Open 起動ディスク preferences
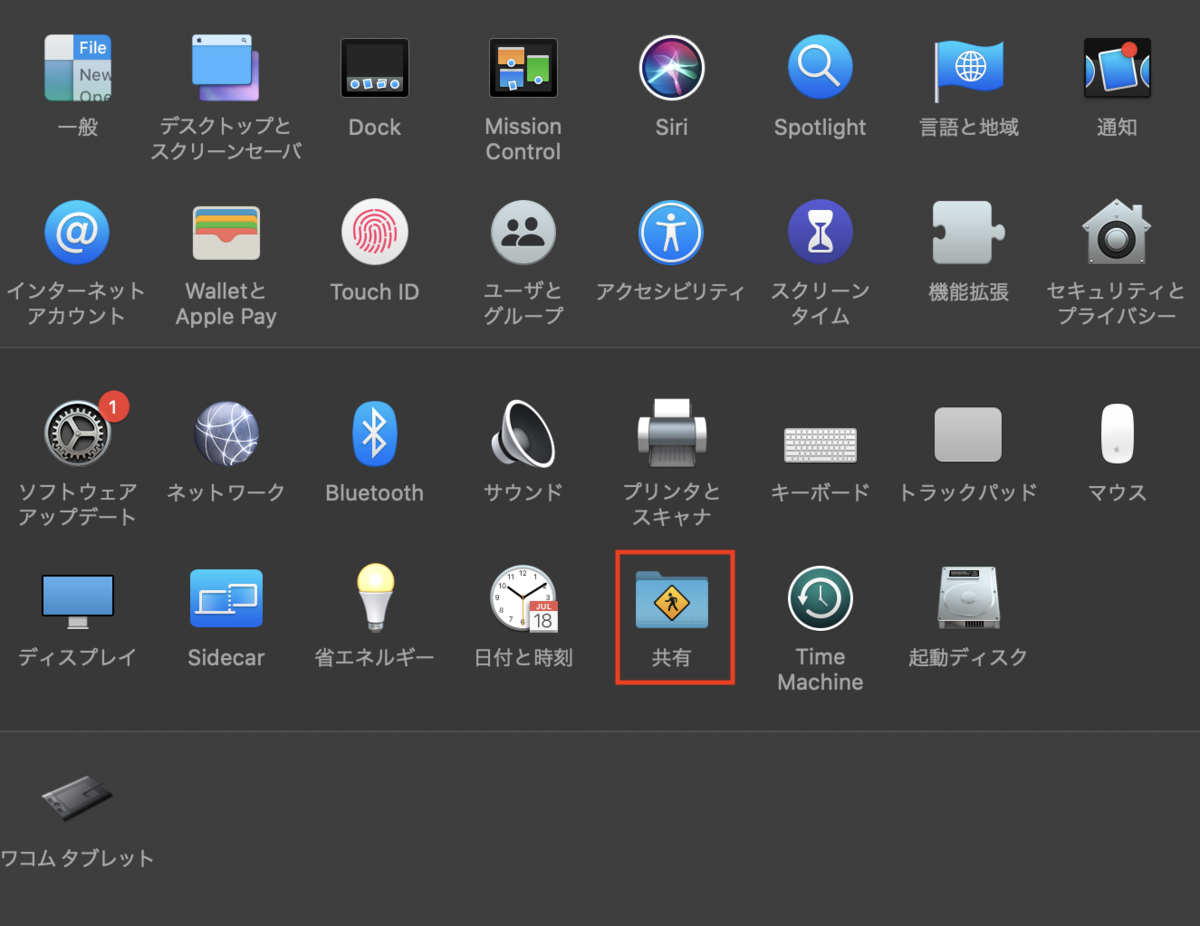This screenshot has width=1200, height=926. (968, 597)
